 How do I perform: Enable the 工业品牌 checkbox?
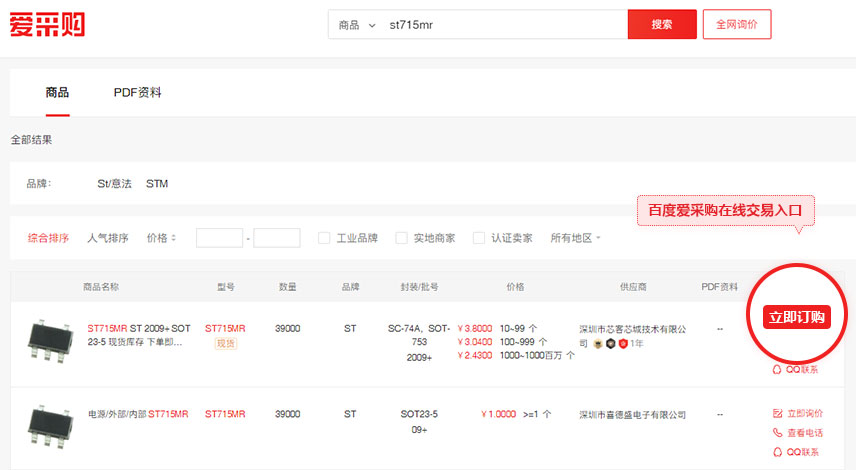(324, 238)
